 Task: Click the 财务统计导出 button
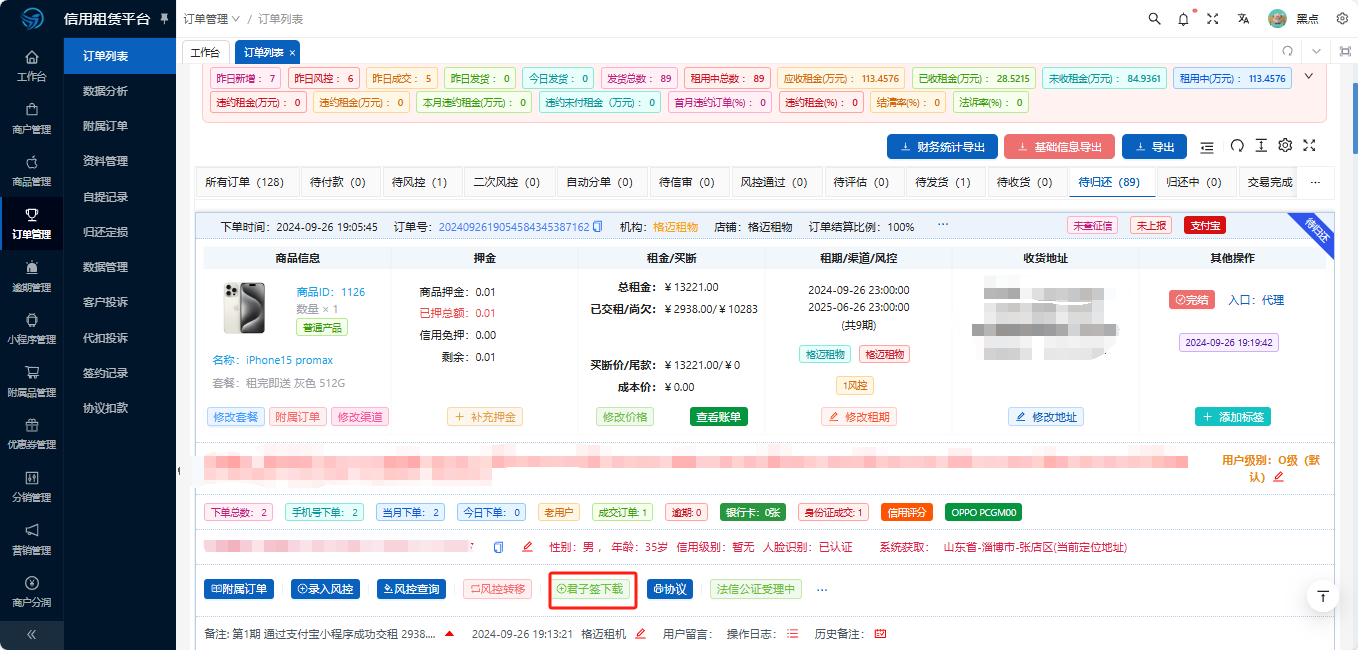942,147
